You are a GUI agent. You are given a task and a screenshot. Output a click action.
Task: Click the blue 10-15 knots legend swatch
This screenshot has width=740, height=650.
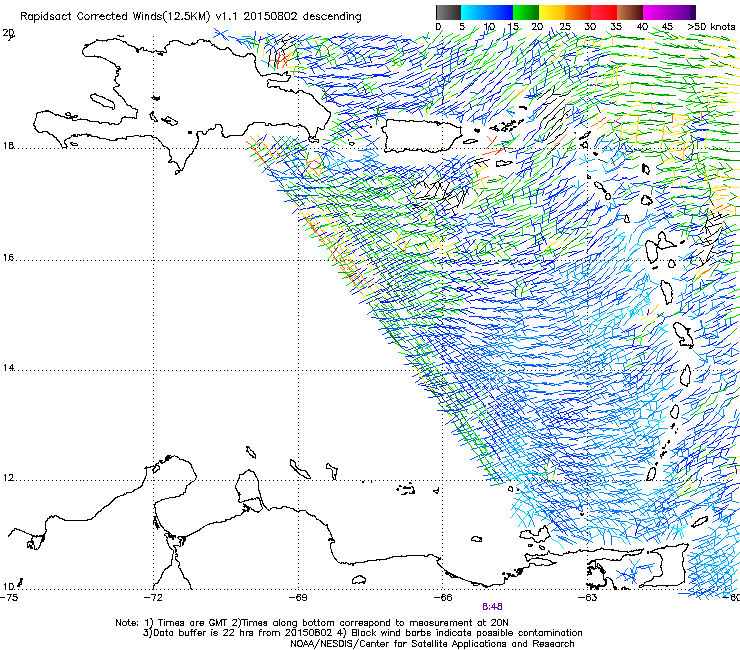[500, 12]
